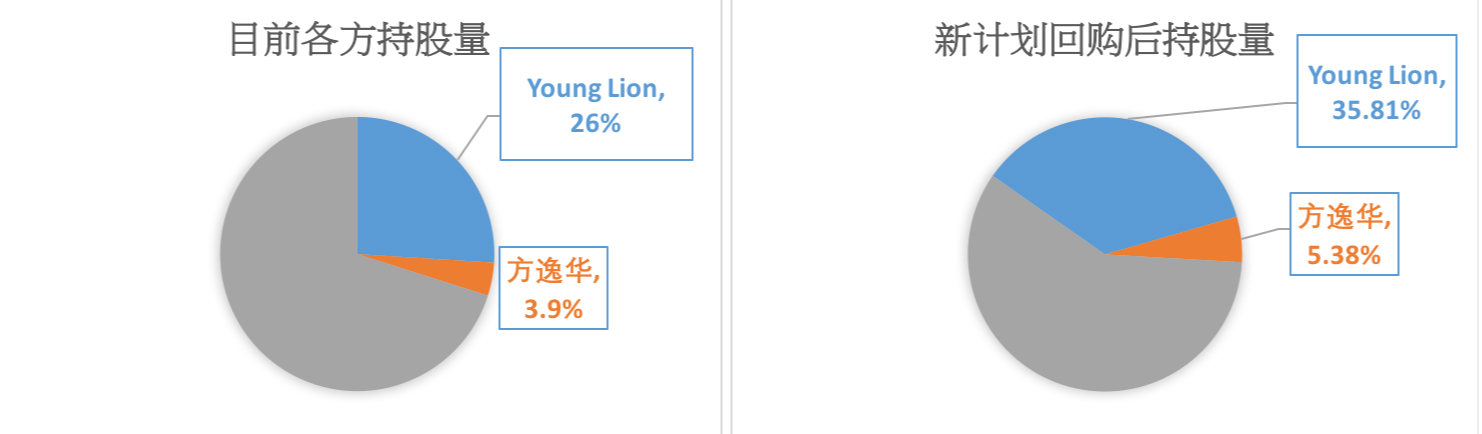Click the chart title 目前各方持股量
1482x434 pixels.
pyautogui.click(x=359, y=40)
